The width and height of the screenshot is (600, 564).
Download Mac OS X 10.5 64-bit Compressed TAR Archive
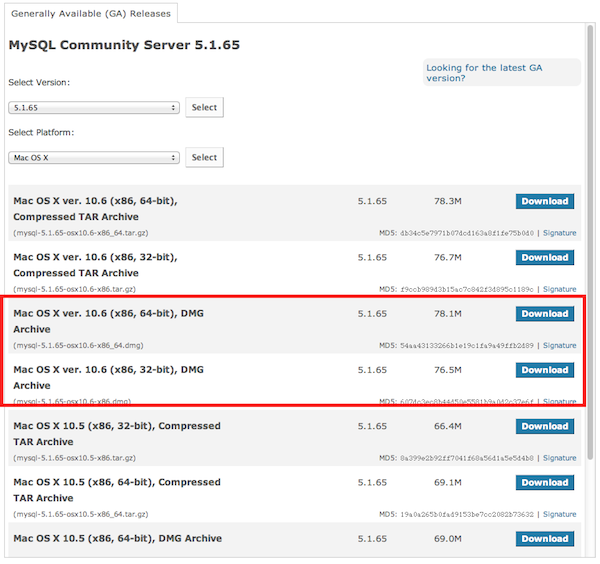[545, 482]
